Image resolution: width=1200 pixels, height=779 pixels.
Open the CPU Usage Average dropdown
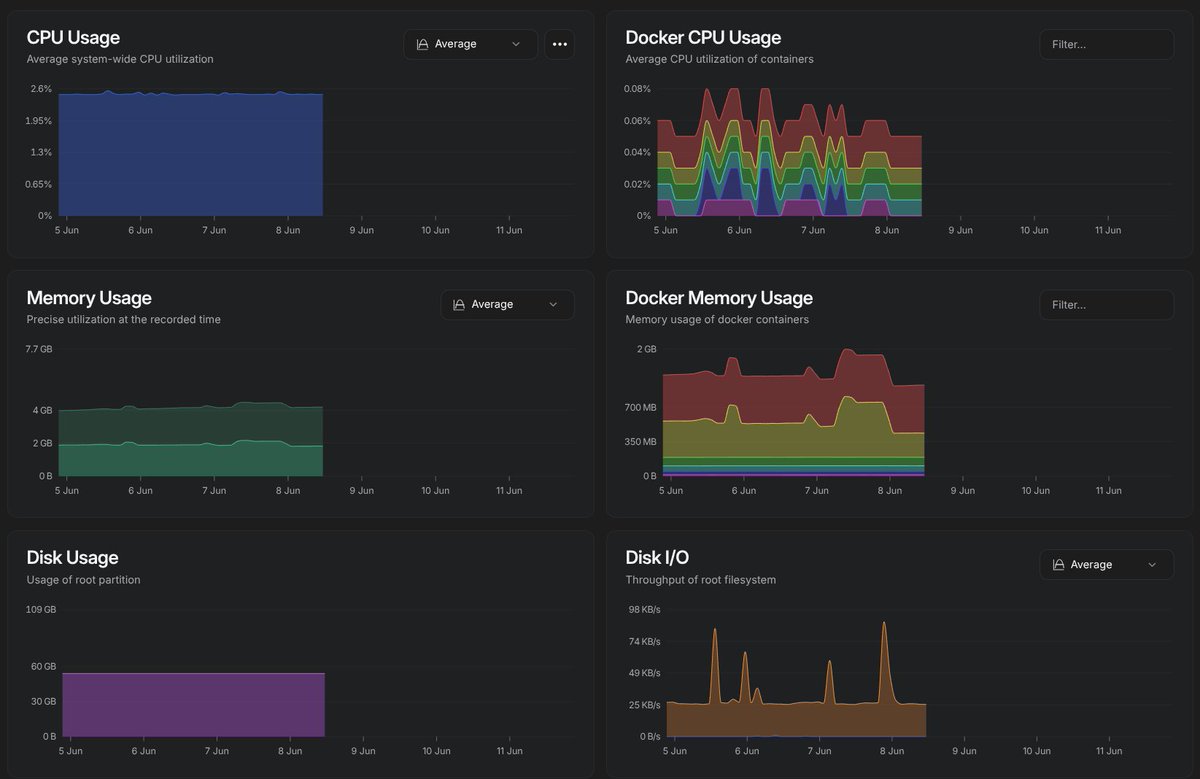[x=470, y=44]
